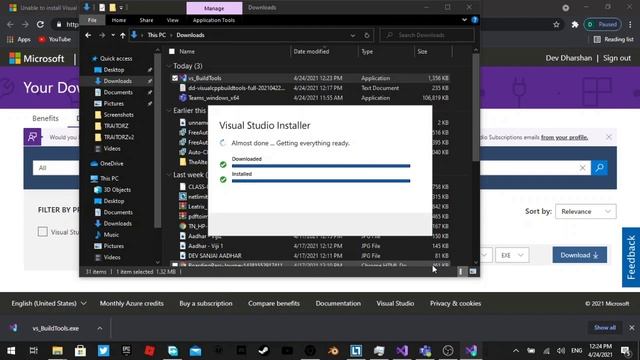Click the file list vertical scrollbar

click(476, 108)
